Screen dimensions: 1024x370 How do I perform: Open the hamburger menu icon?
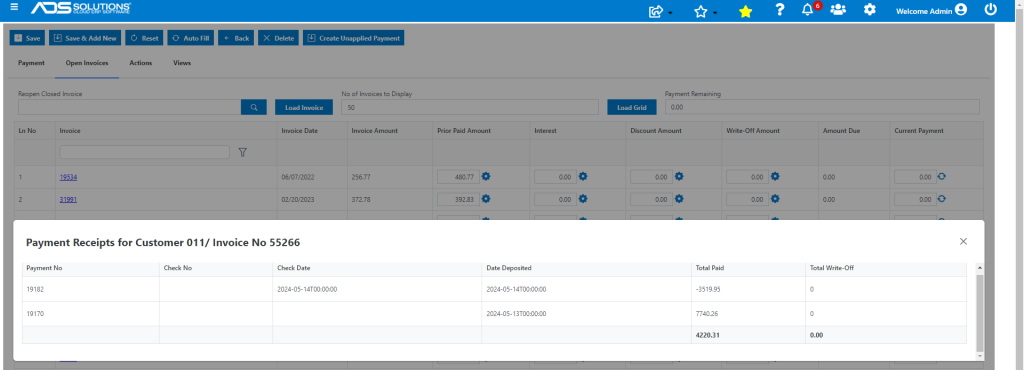tap(14, 8)
